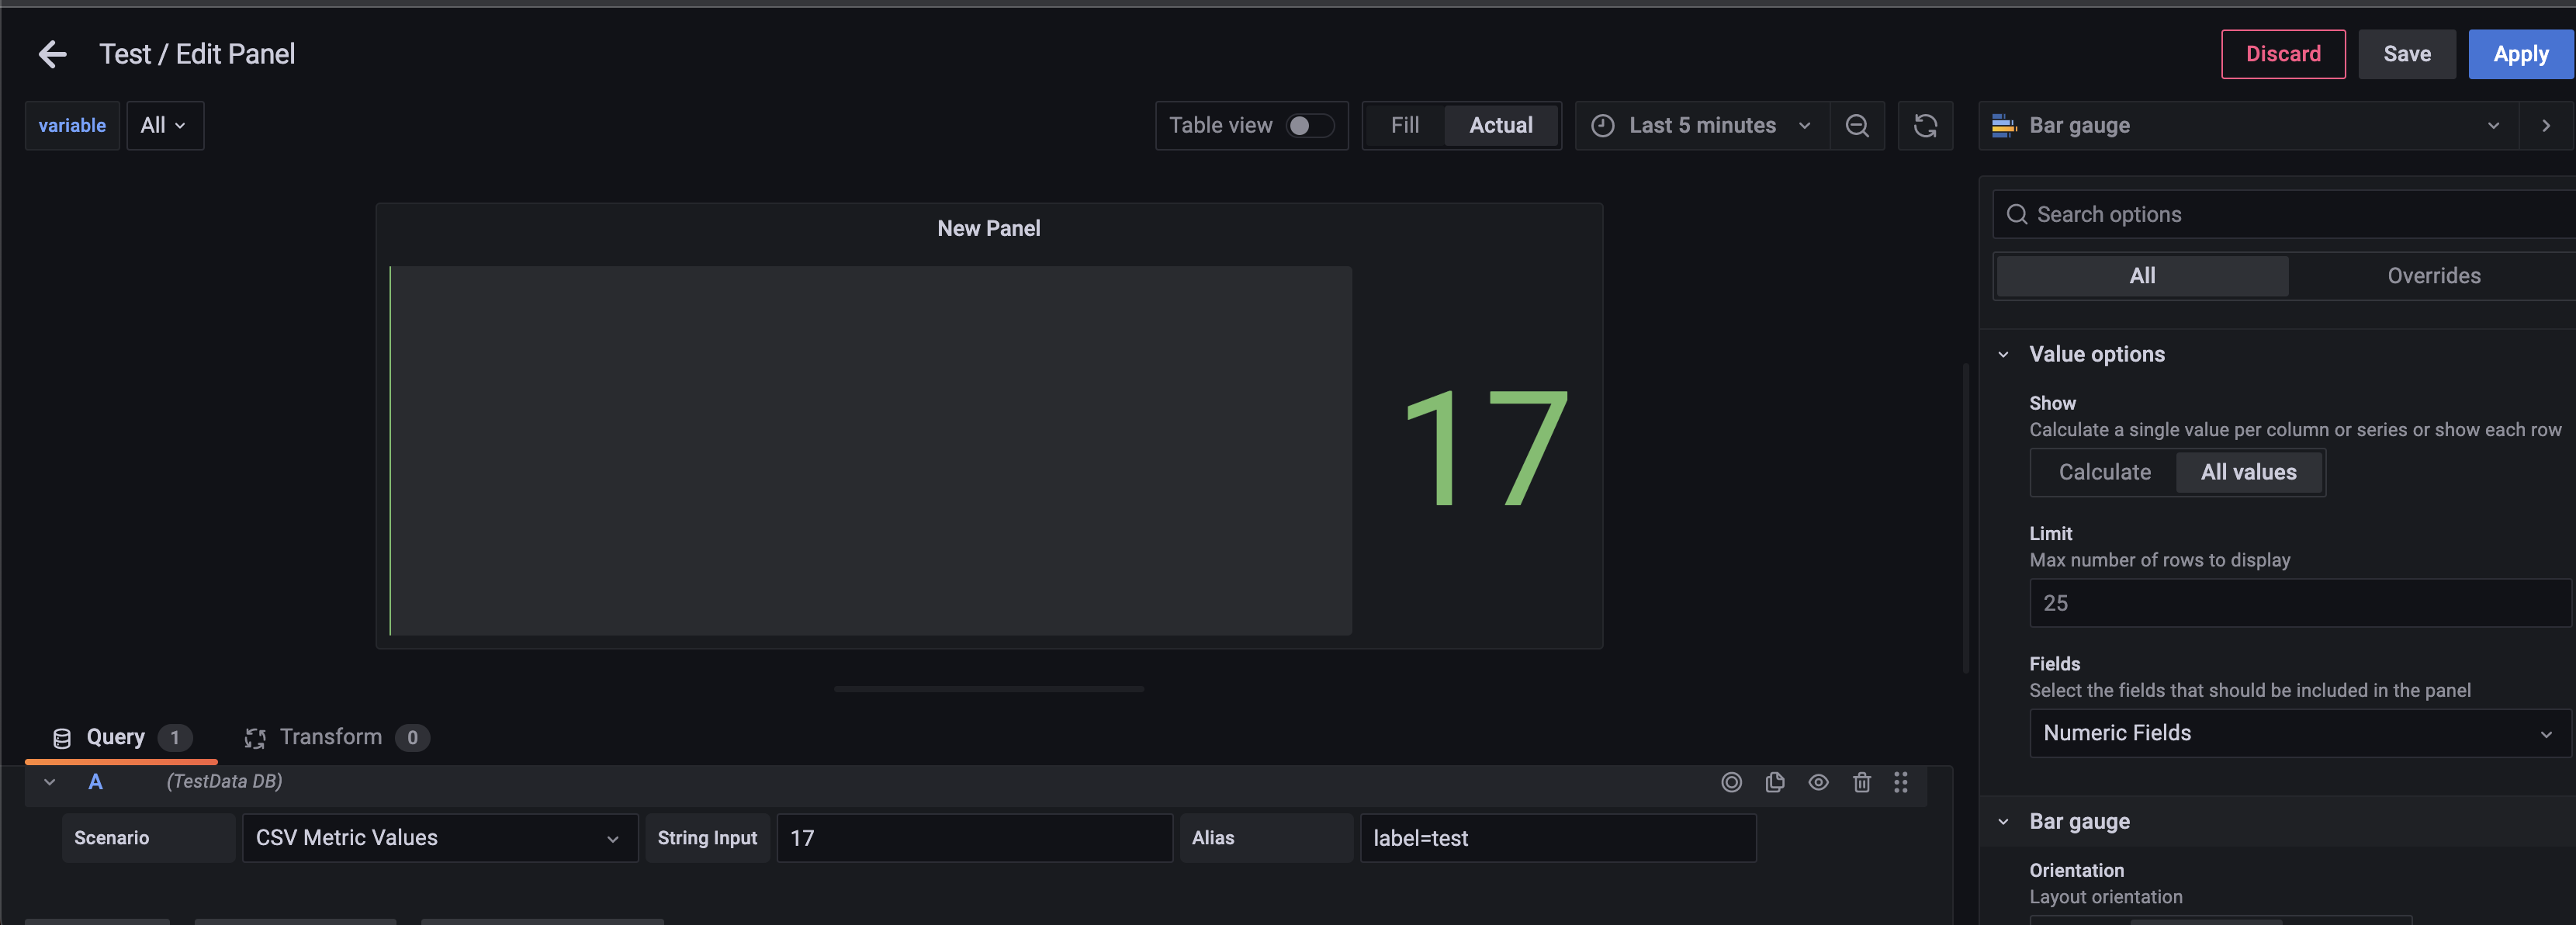Screen dimensions: 2576x925
Task: Duplicate query A
Action: 1775,783
